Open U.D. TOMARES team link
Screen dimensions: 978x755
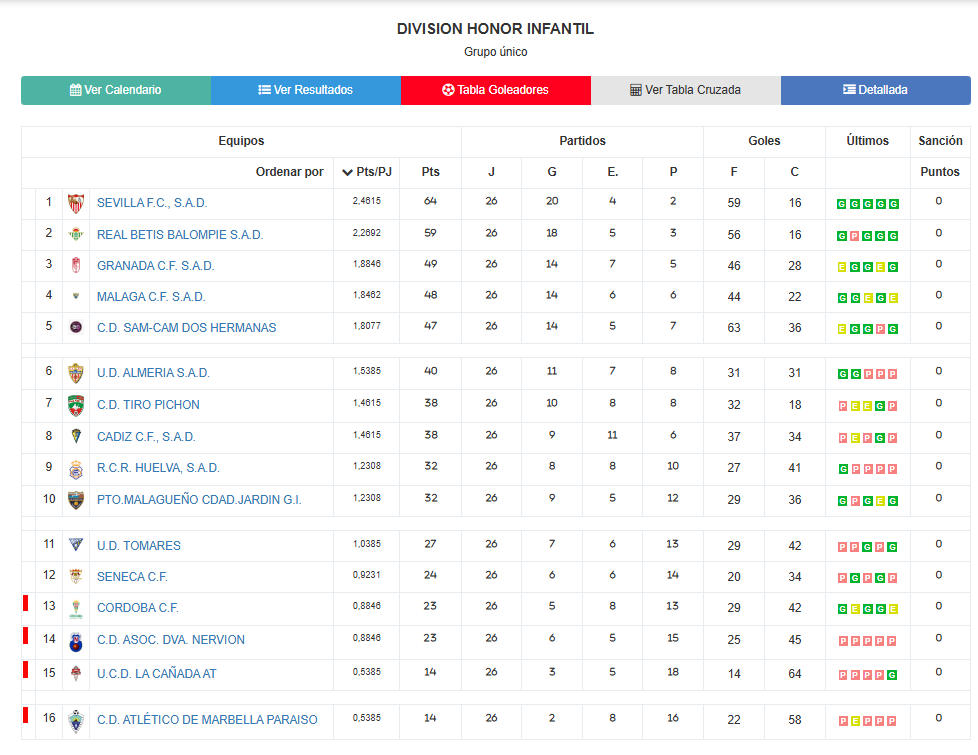138,546
